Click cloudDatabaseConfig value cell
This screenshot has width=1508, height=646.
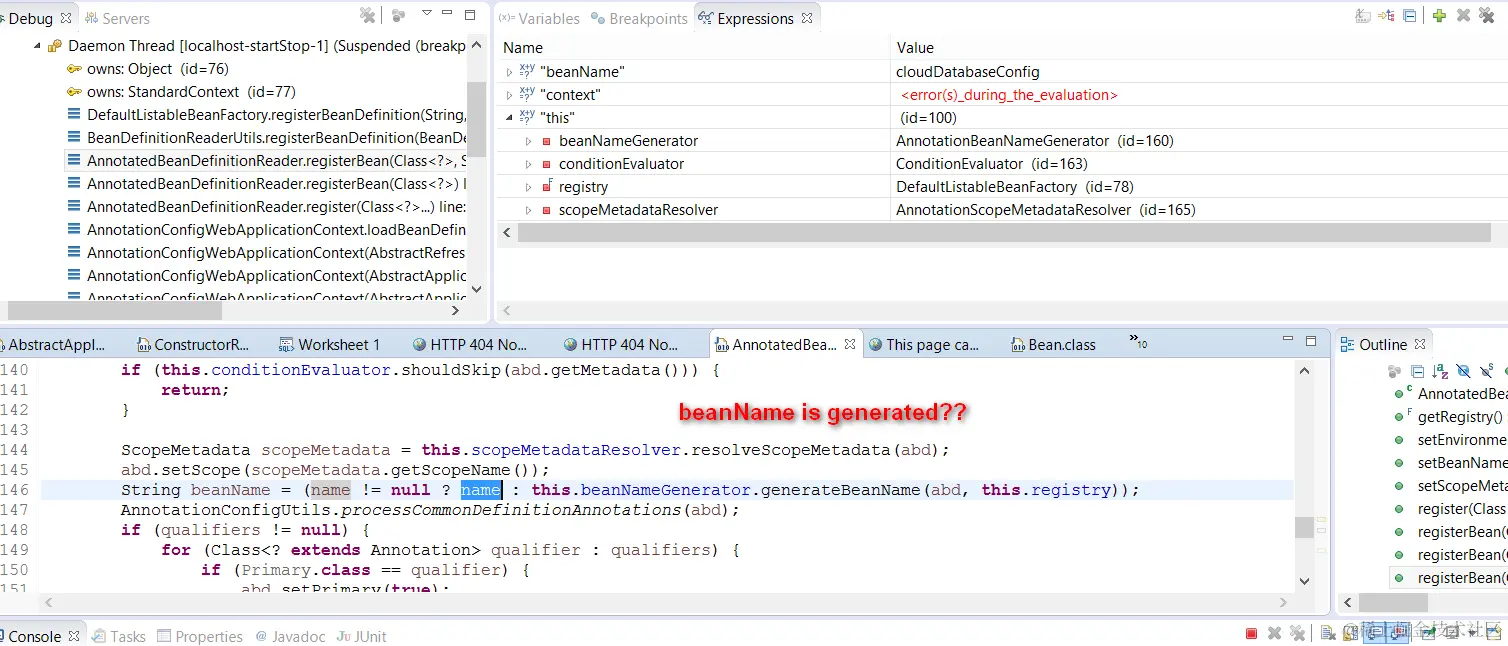967,72
